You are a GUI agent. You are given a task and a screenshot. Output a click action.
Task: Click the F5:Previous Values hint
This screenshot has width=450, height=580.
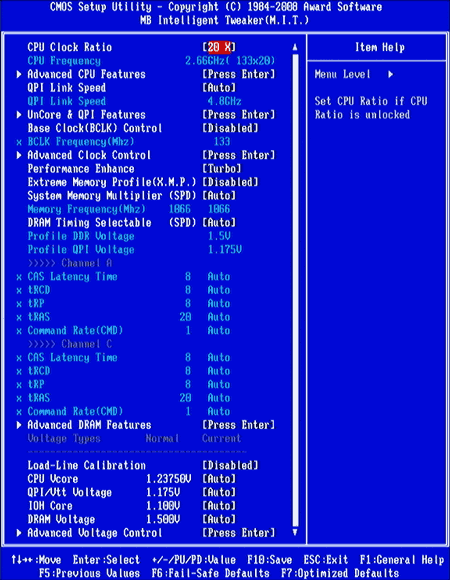[x=89, y=573]
